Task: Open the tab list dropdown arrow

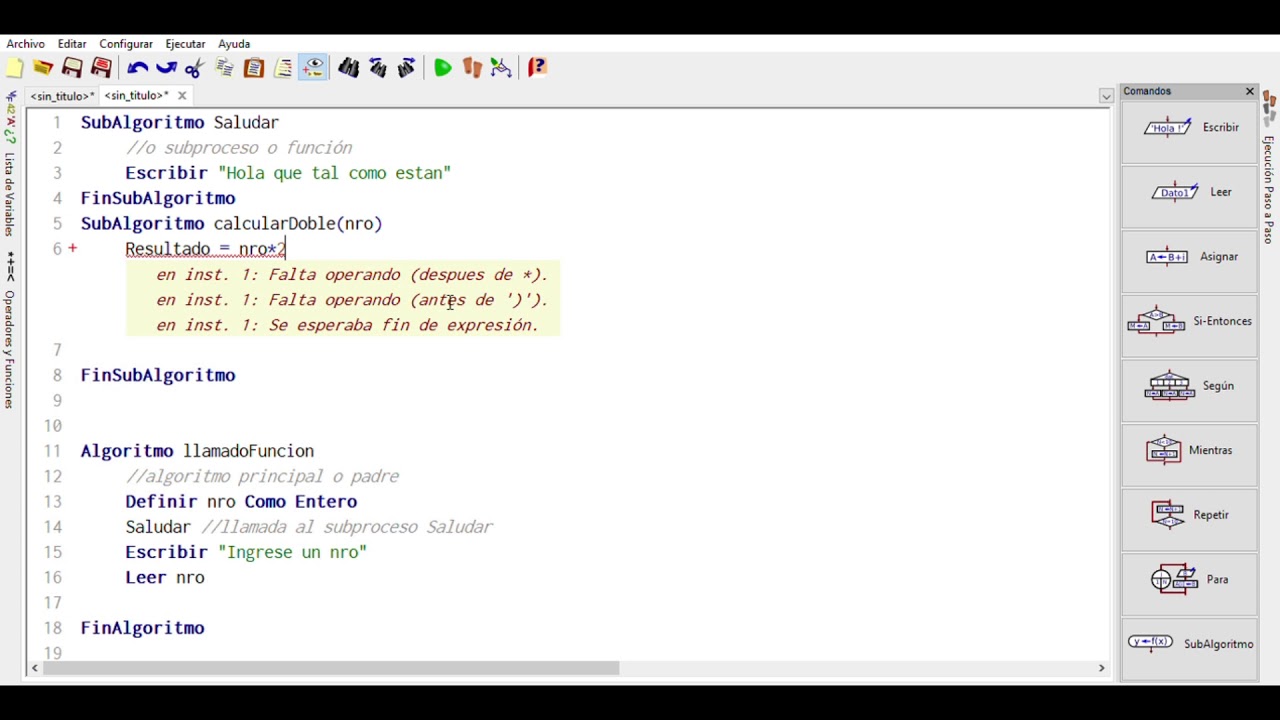Action: tap(1106, 97)
